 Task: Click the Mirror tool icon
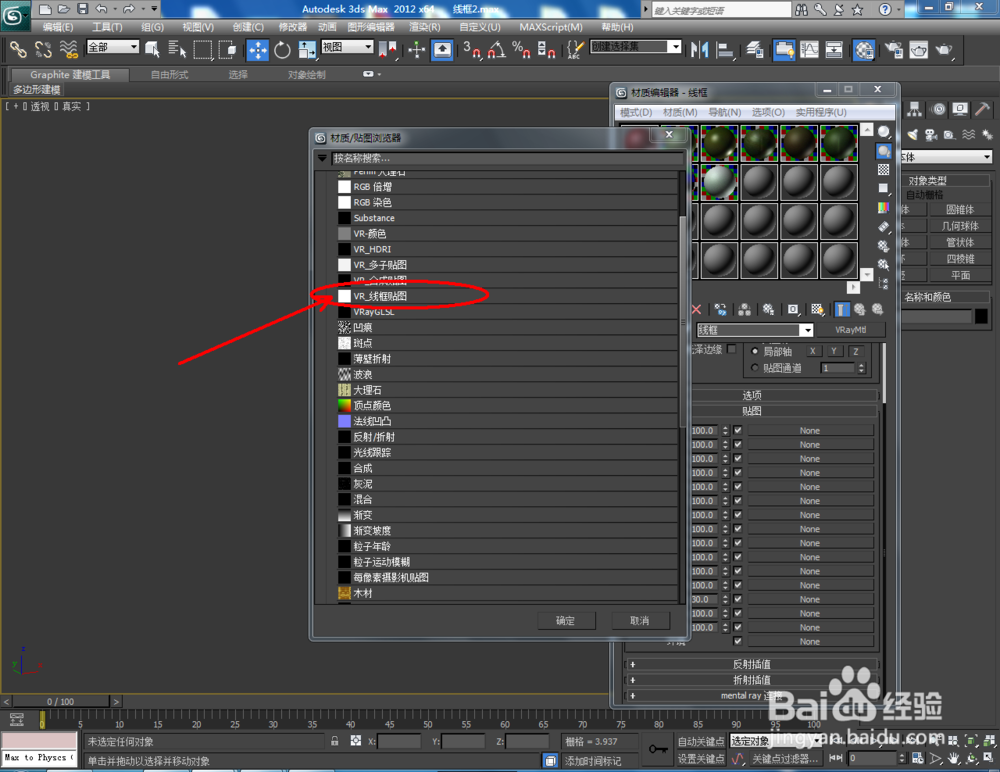pyautogui.click(x=700, y=50)
